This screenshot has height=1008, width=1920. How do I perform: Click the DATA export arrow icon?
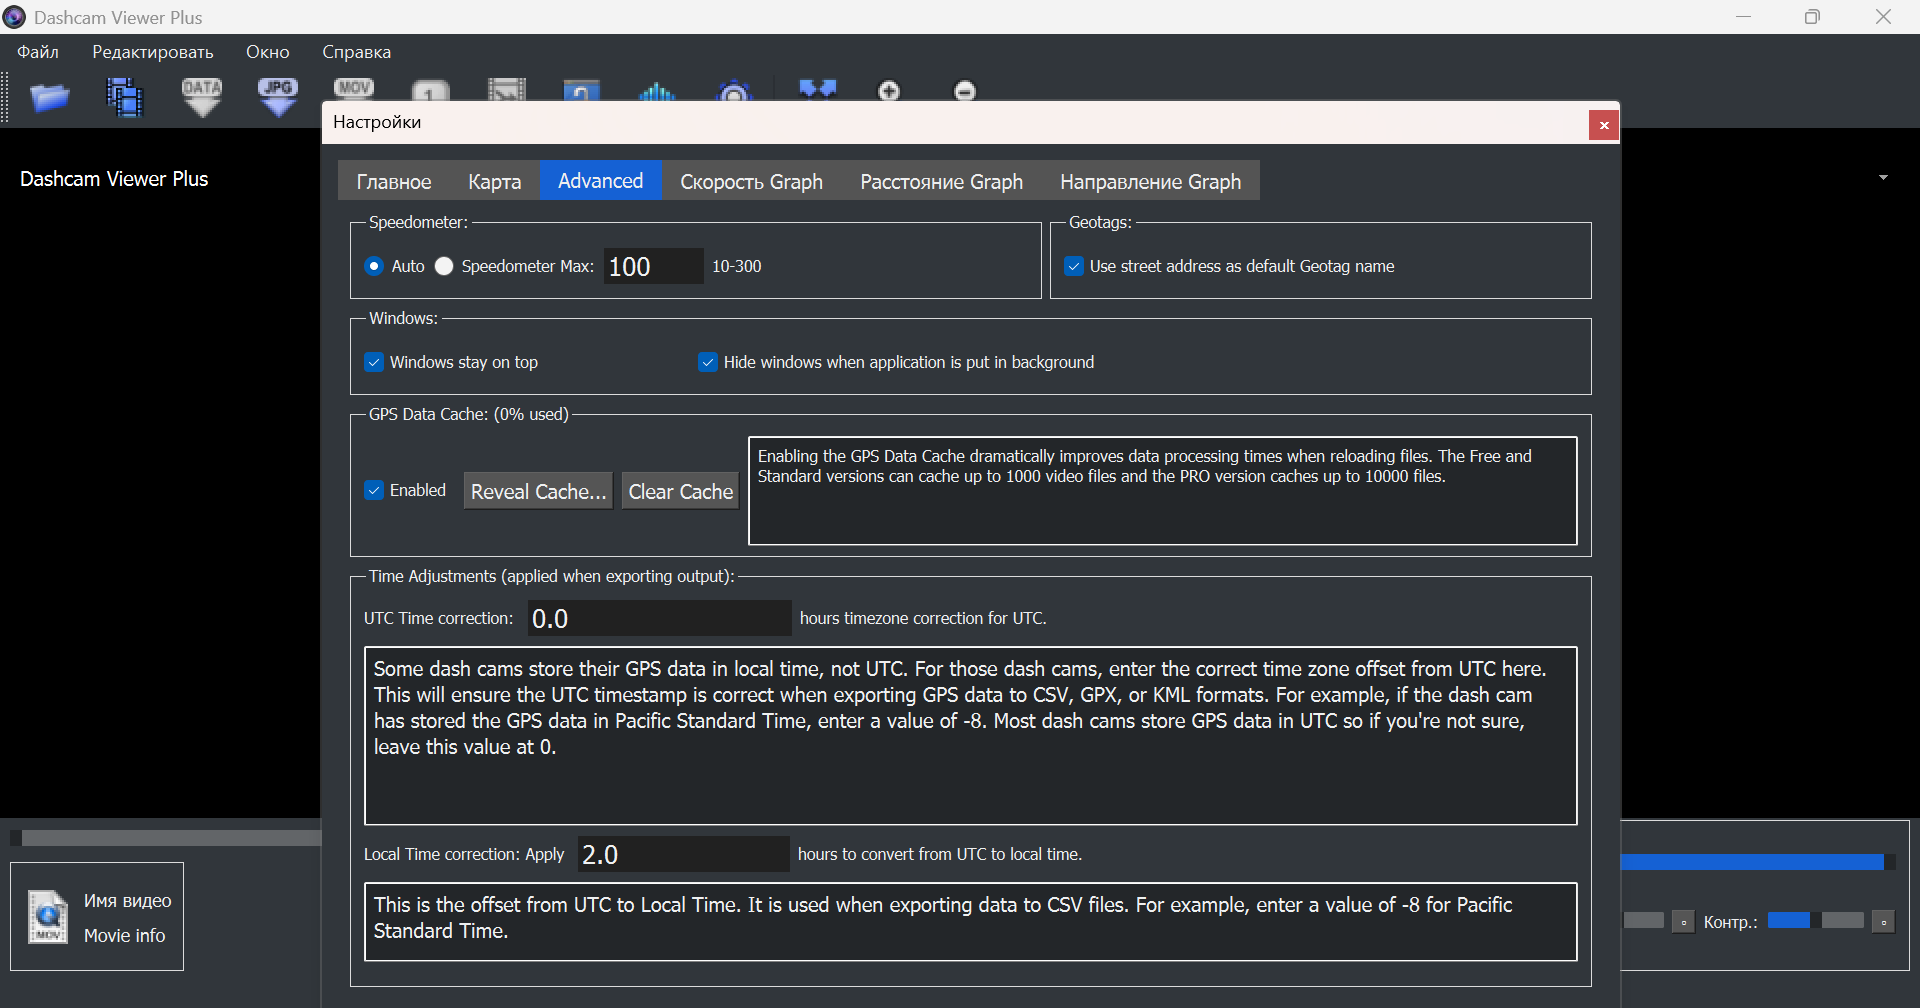point(202,97)
